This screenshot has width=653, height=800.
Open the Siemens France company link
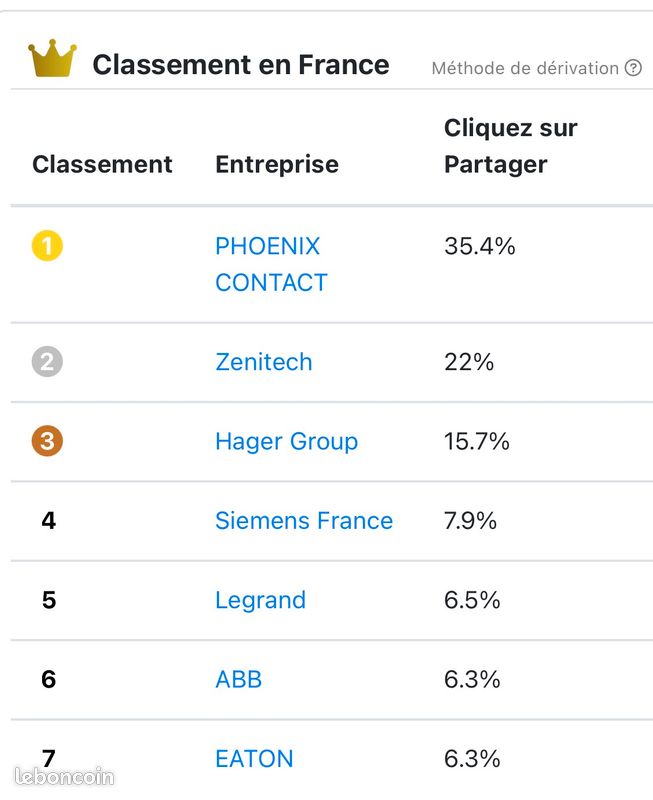click(x=304, y=520)
